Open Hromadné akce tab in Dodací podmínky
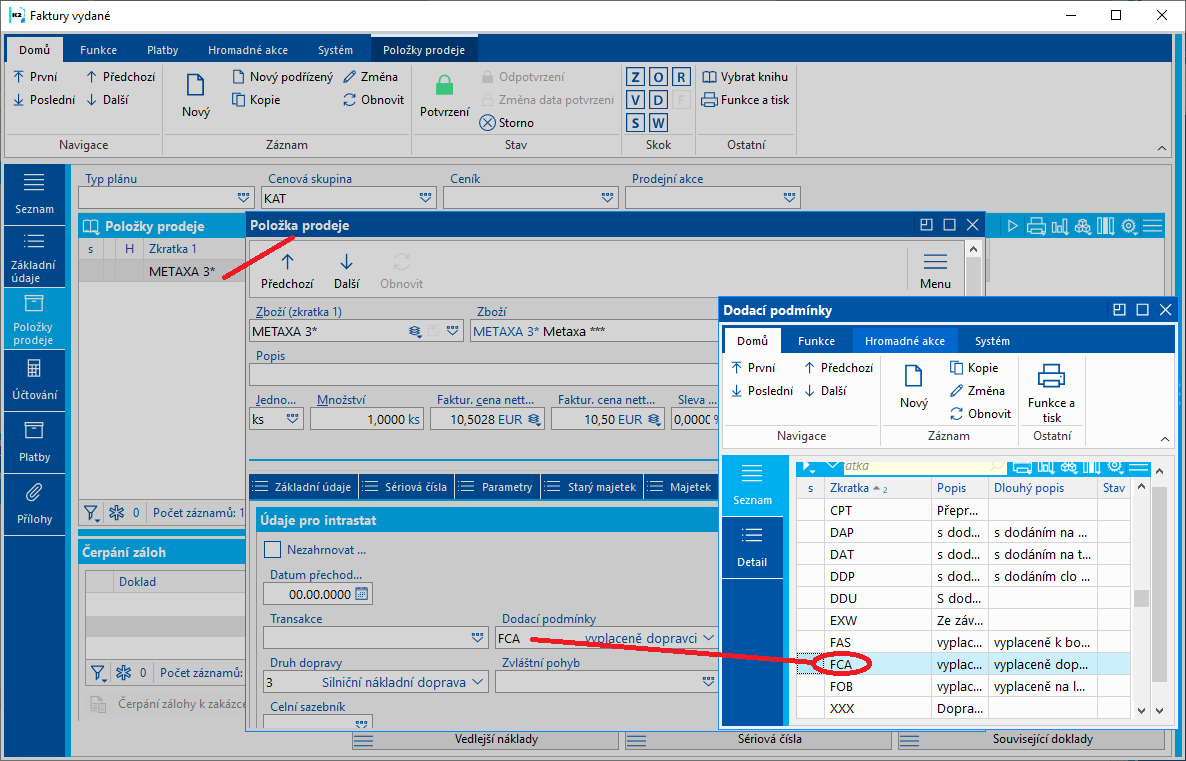The height and width of the screenshot is (761, 1186). coord(904,341)
